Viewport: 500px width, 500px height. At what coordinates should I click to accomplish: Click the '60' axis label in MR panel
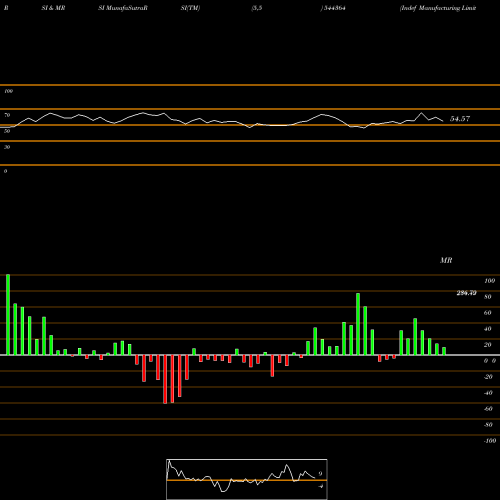pyautogui.click(x=488, y=313)
